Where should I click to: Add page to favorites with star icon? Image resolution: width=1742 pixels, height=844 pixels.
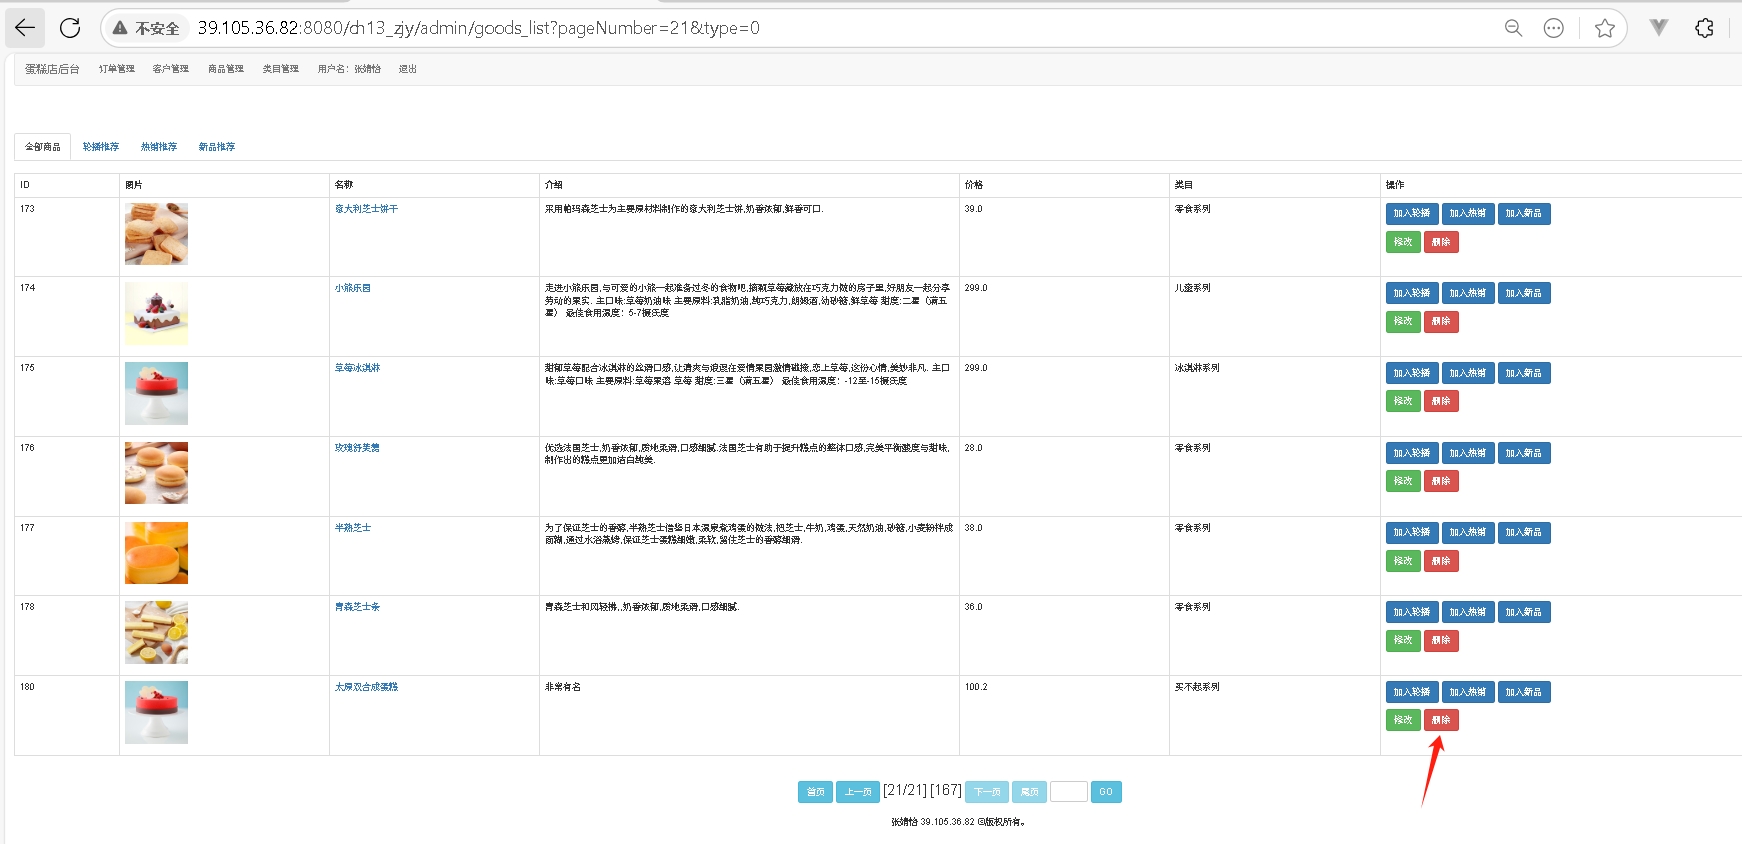[1605, 28]
